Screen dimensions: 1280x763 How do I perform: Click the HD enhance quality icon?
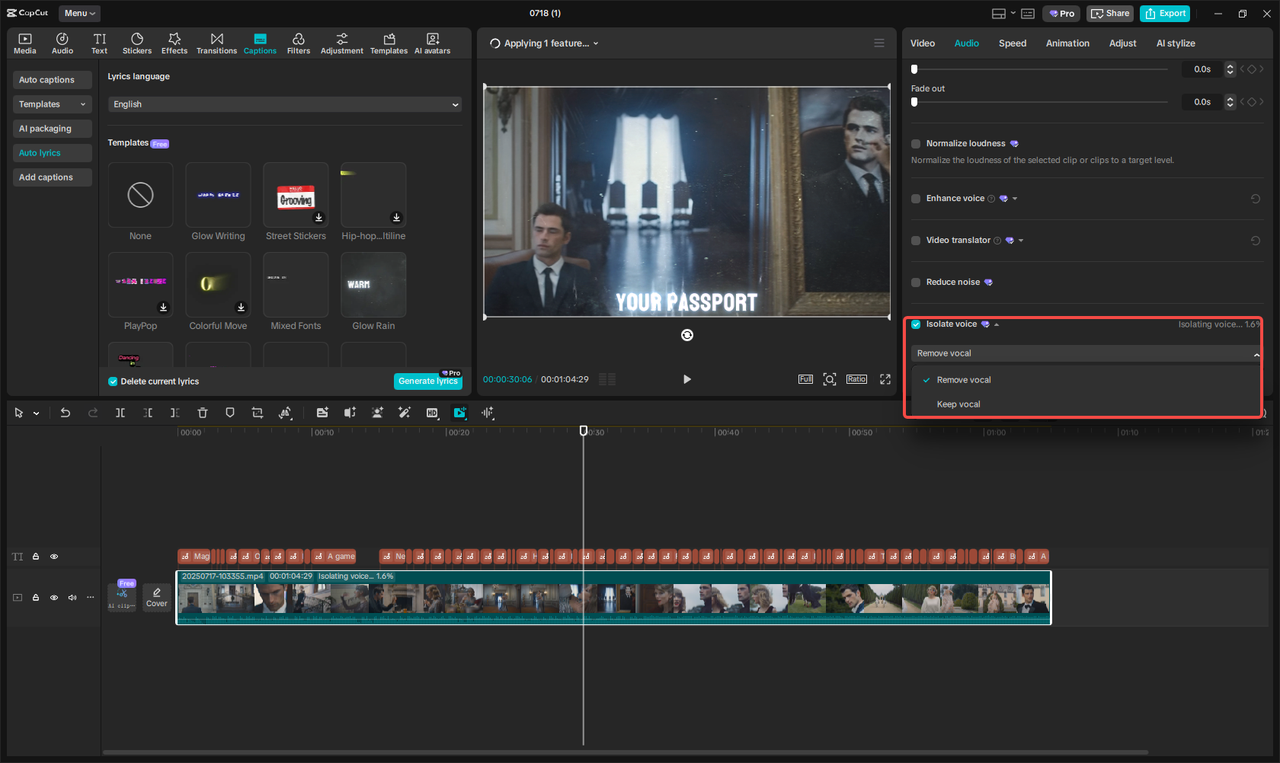[432, 412]
